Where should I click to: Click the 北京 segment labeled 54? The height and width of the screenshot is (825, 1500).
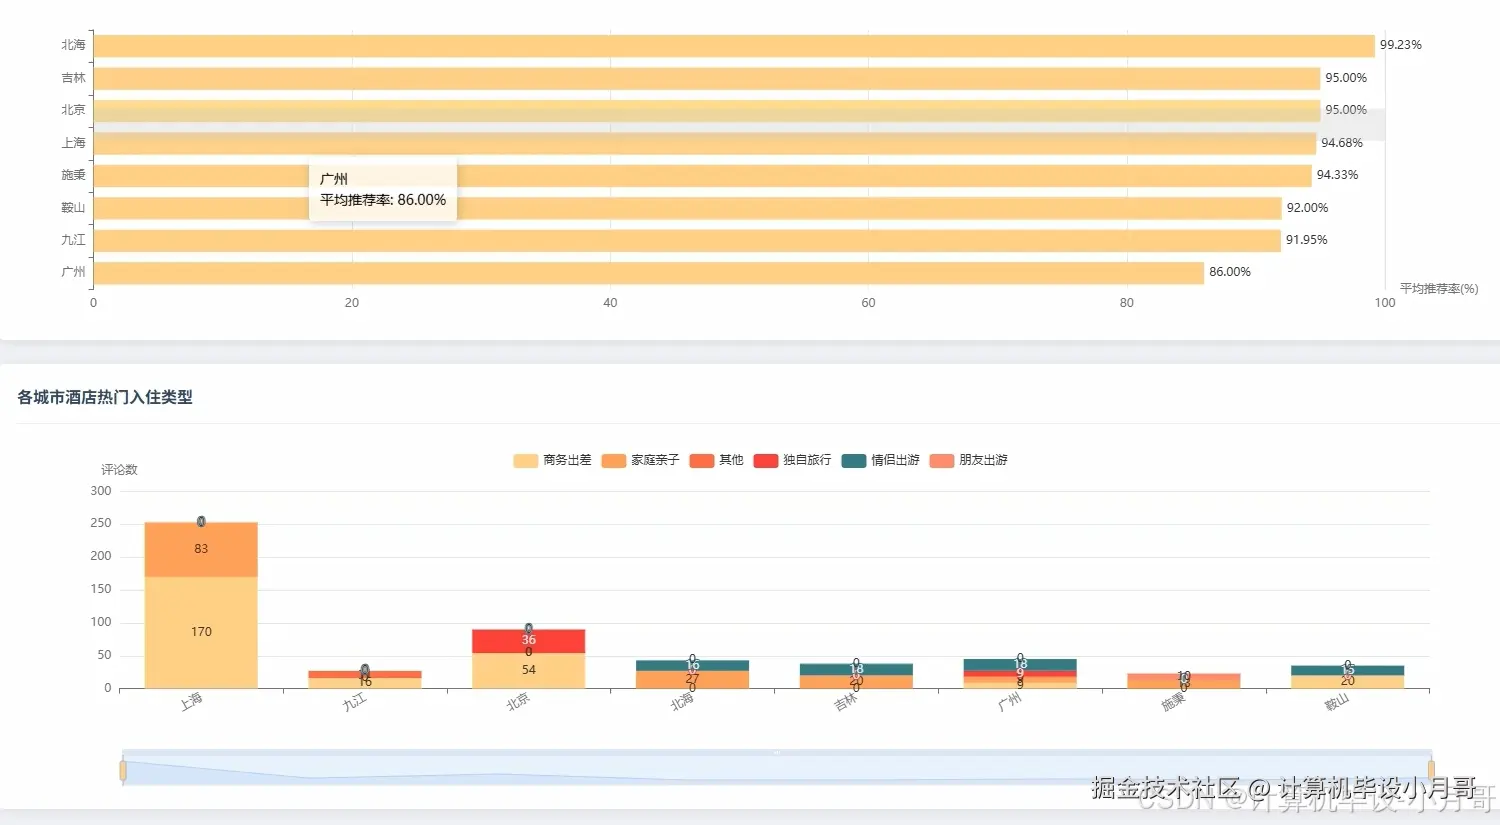pyautogui.click(x=529, y=670)
